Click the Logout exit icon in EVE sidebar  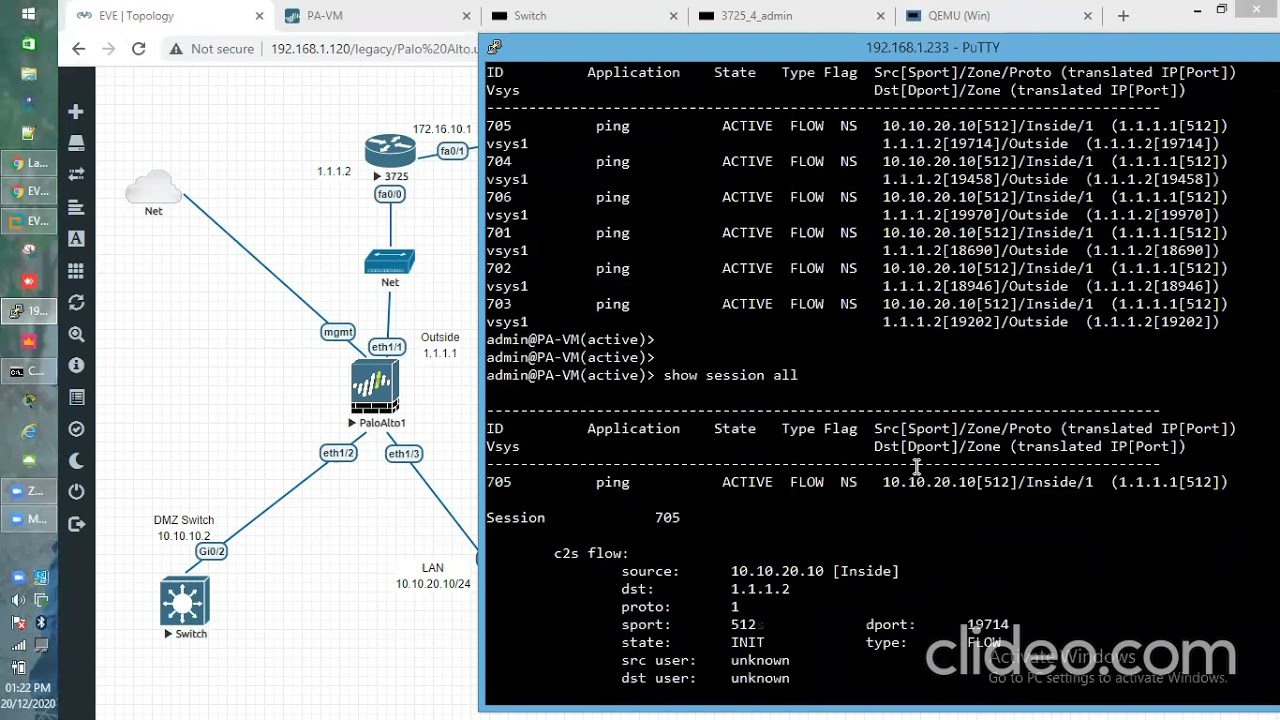[76, 524]
